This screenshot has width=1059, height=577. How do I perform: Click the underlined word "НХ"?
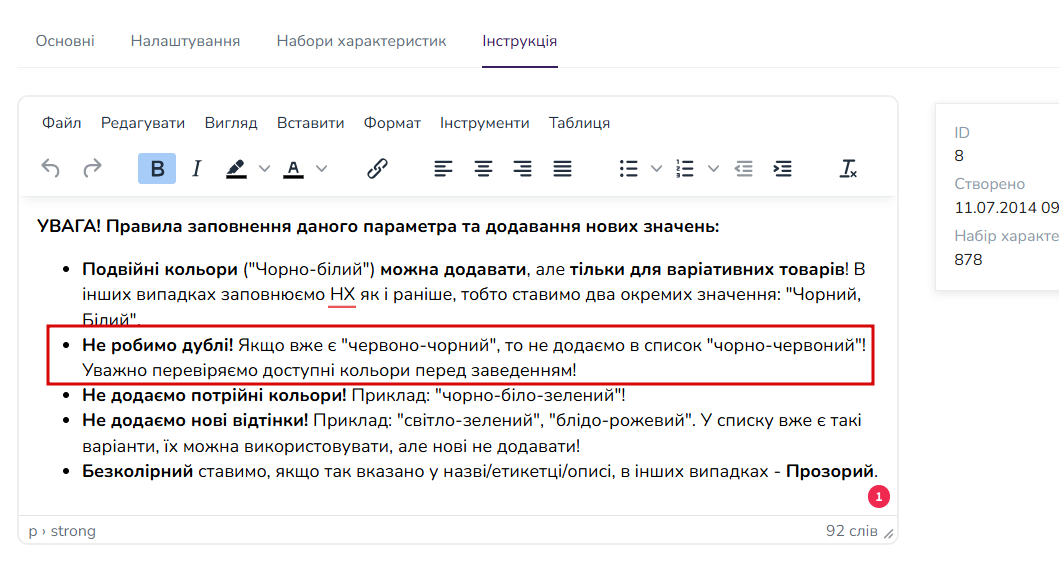tap(342, 295)
